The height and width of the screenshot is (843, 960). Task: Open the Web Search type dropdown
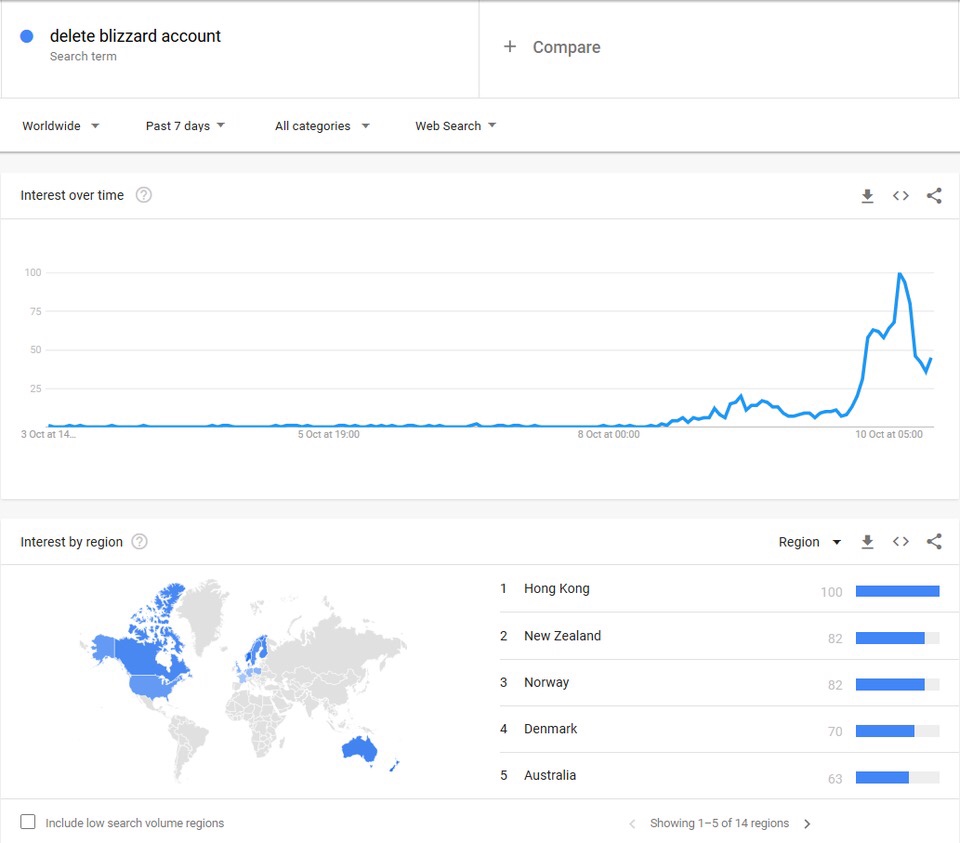(x=456, y=126)
